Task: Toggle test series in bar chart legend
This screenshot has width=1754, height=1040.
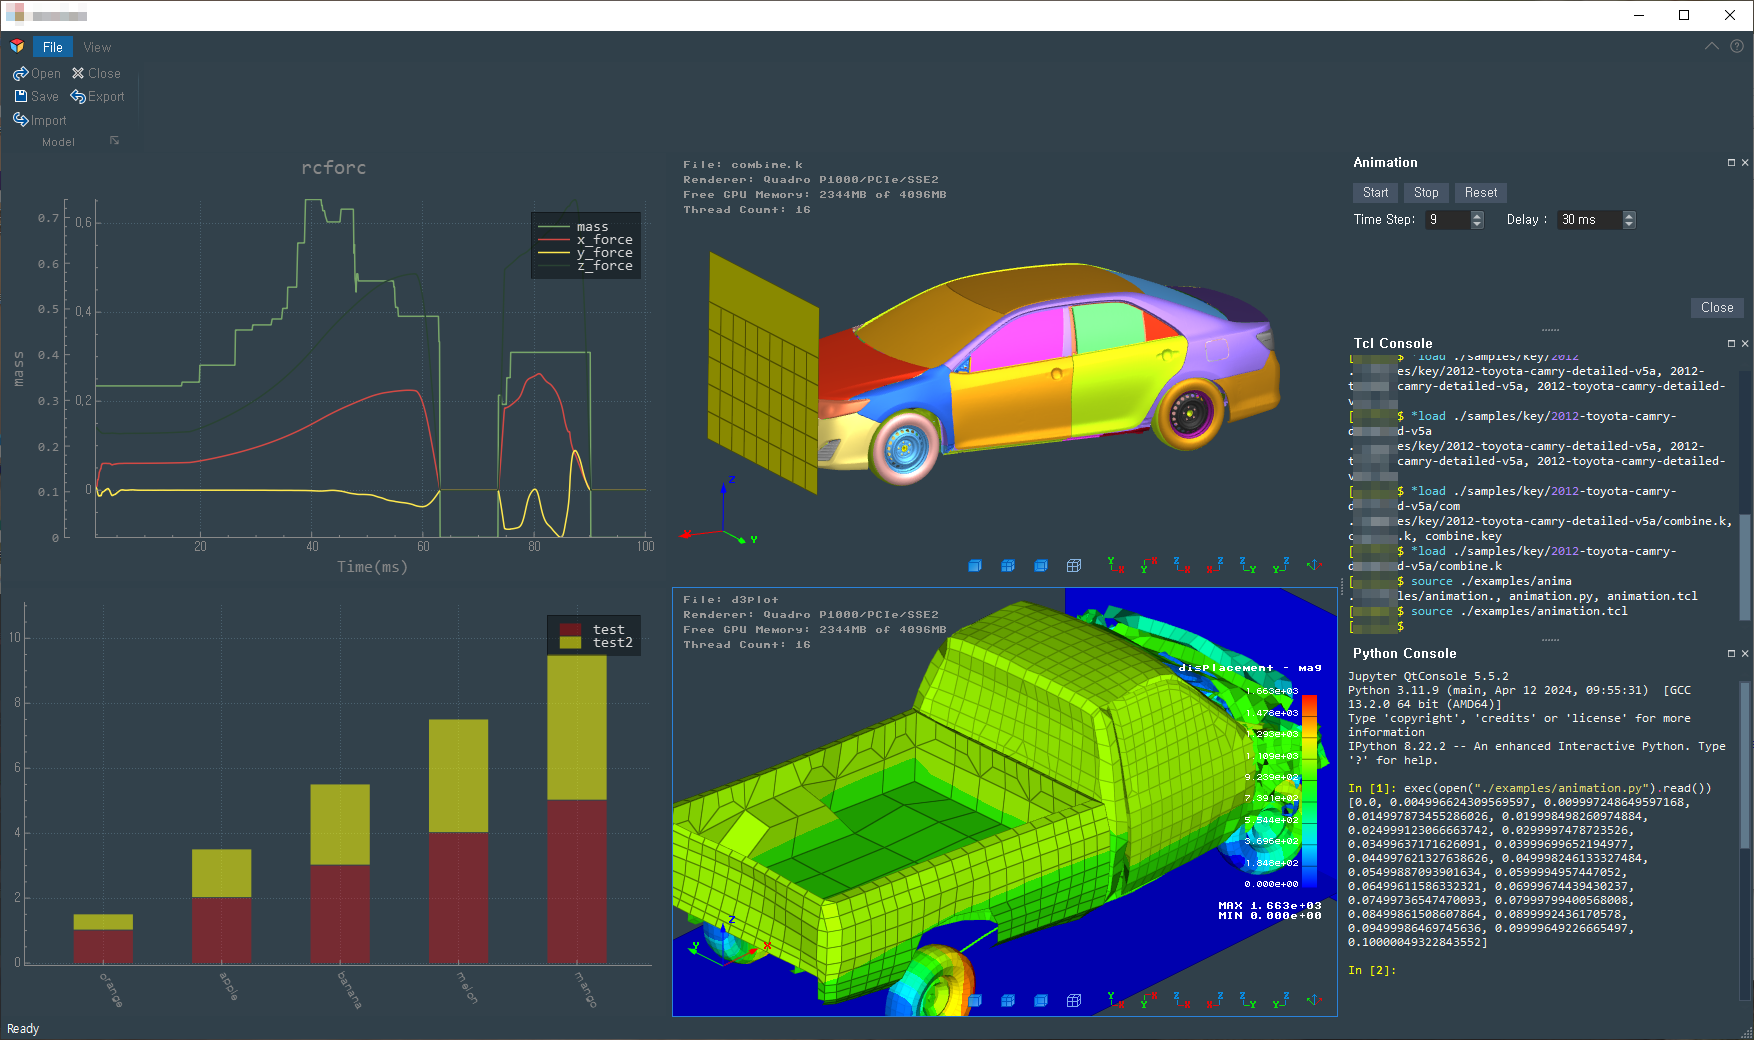Action: [x=593, y=630]
